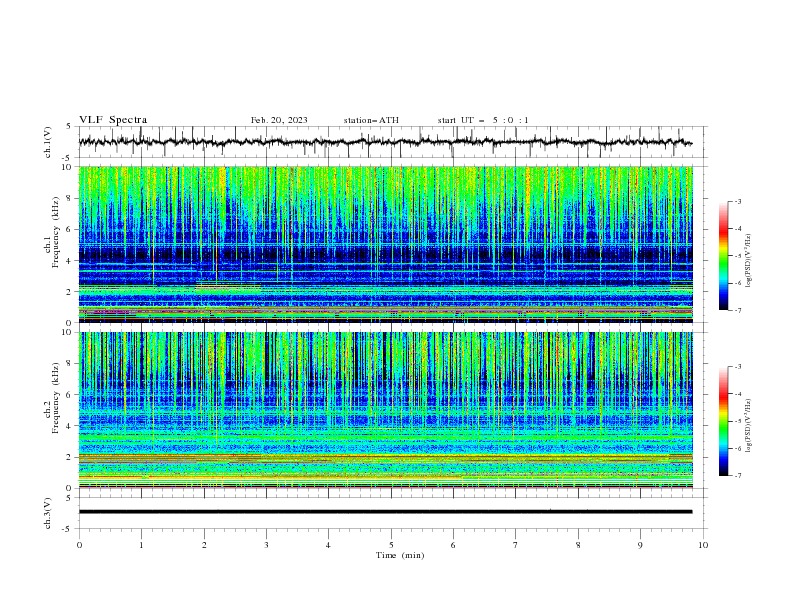
Task: Click the 'ch.3(V)' axis label
Action: [x=48, y=513]
